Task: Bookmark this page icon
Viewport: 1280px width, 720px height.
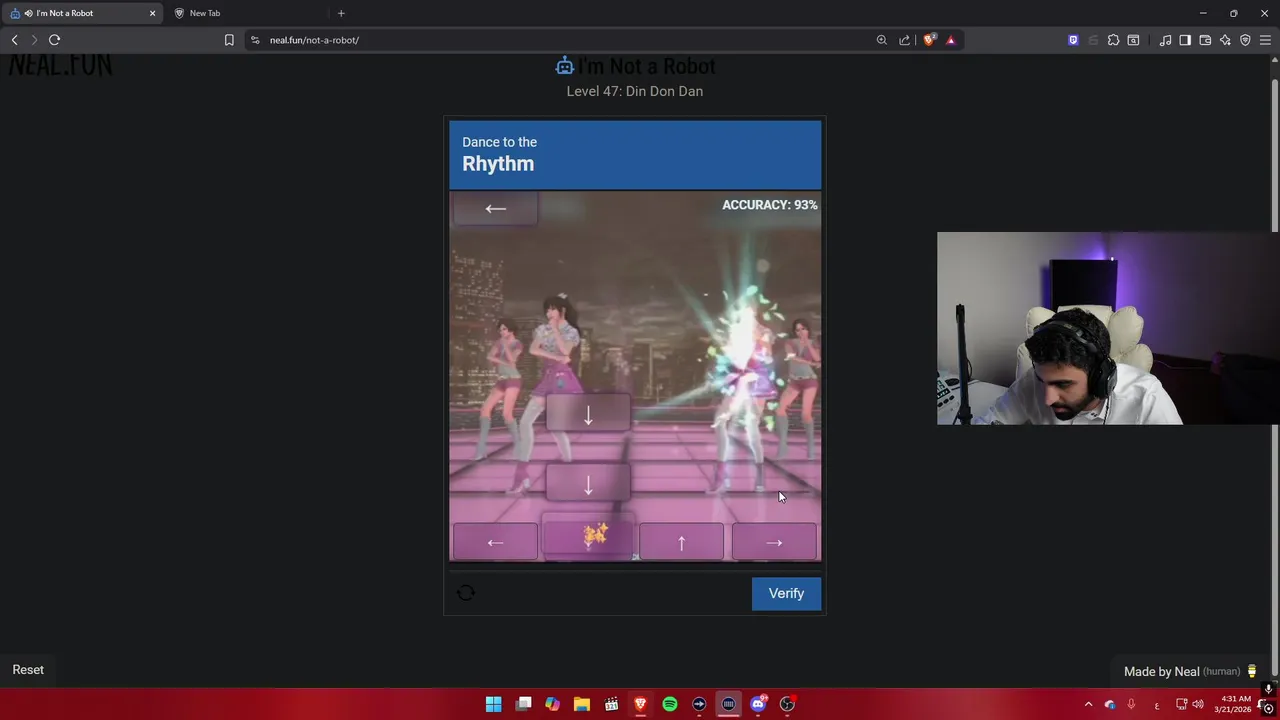Action: pyautogui.click(x=229, y=40)
